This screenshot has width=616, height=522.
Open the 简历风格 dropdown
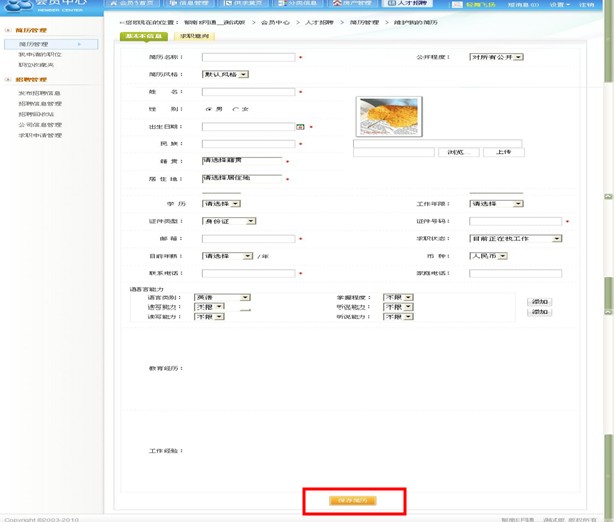pos(225,74)
